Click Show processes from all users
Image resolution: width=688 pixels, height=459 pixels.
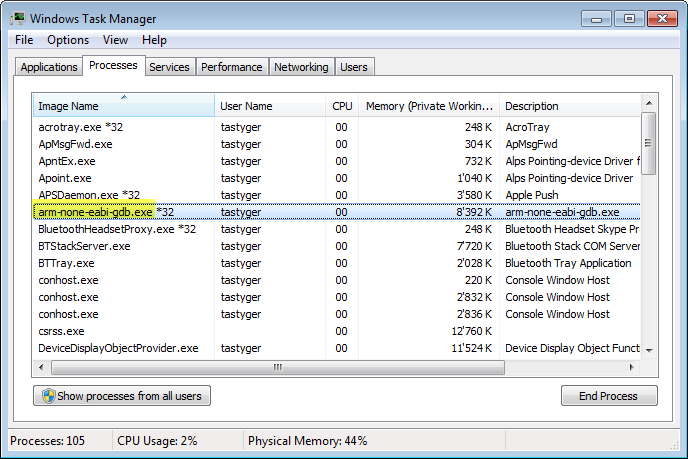coord(122,396)
